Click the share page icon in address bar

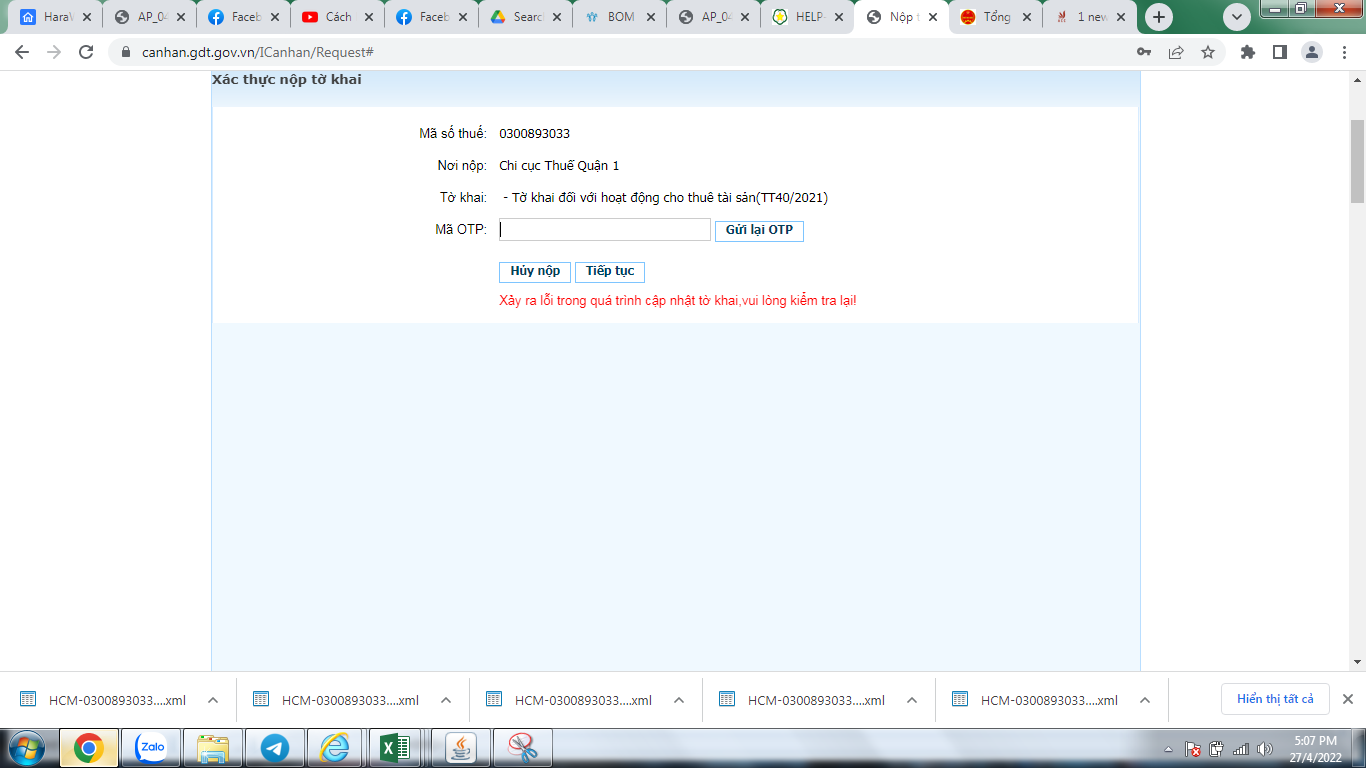[1176, 52]
